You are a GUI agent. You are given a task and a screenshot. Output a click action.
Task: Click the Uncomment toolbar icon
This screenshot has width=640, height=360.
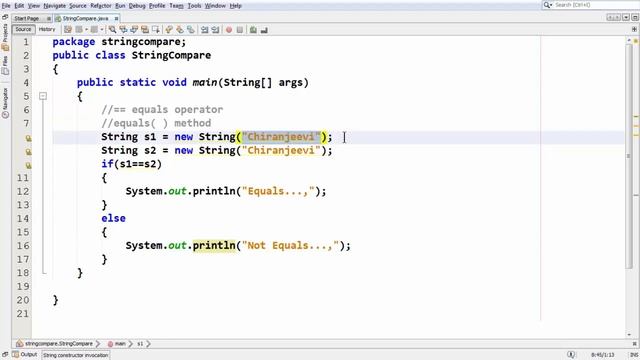point(264,29)
